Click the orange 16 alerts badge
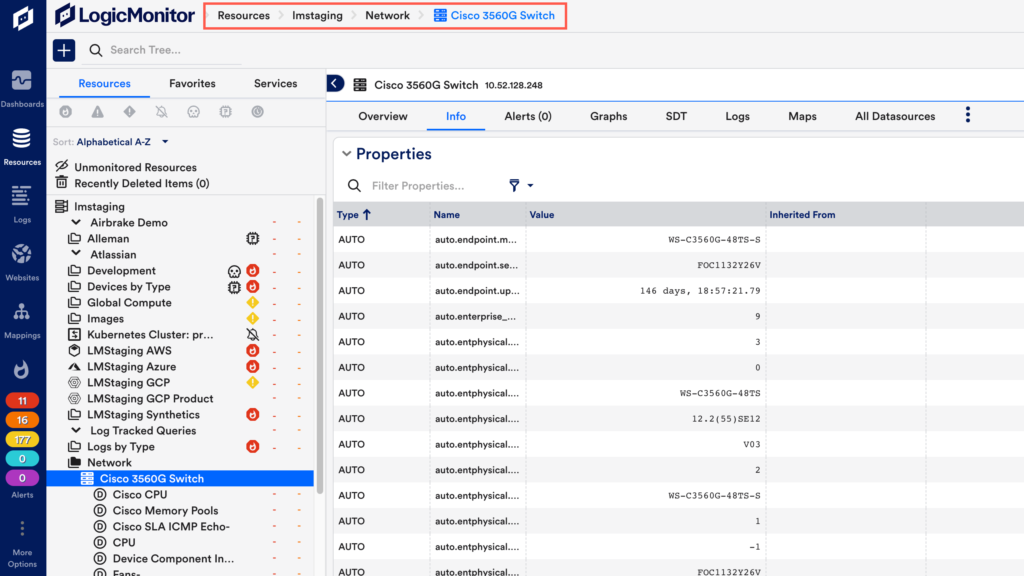Image resolution: width=1024 pixels, height=576 pixels. (22, 420)
